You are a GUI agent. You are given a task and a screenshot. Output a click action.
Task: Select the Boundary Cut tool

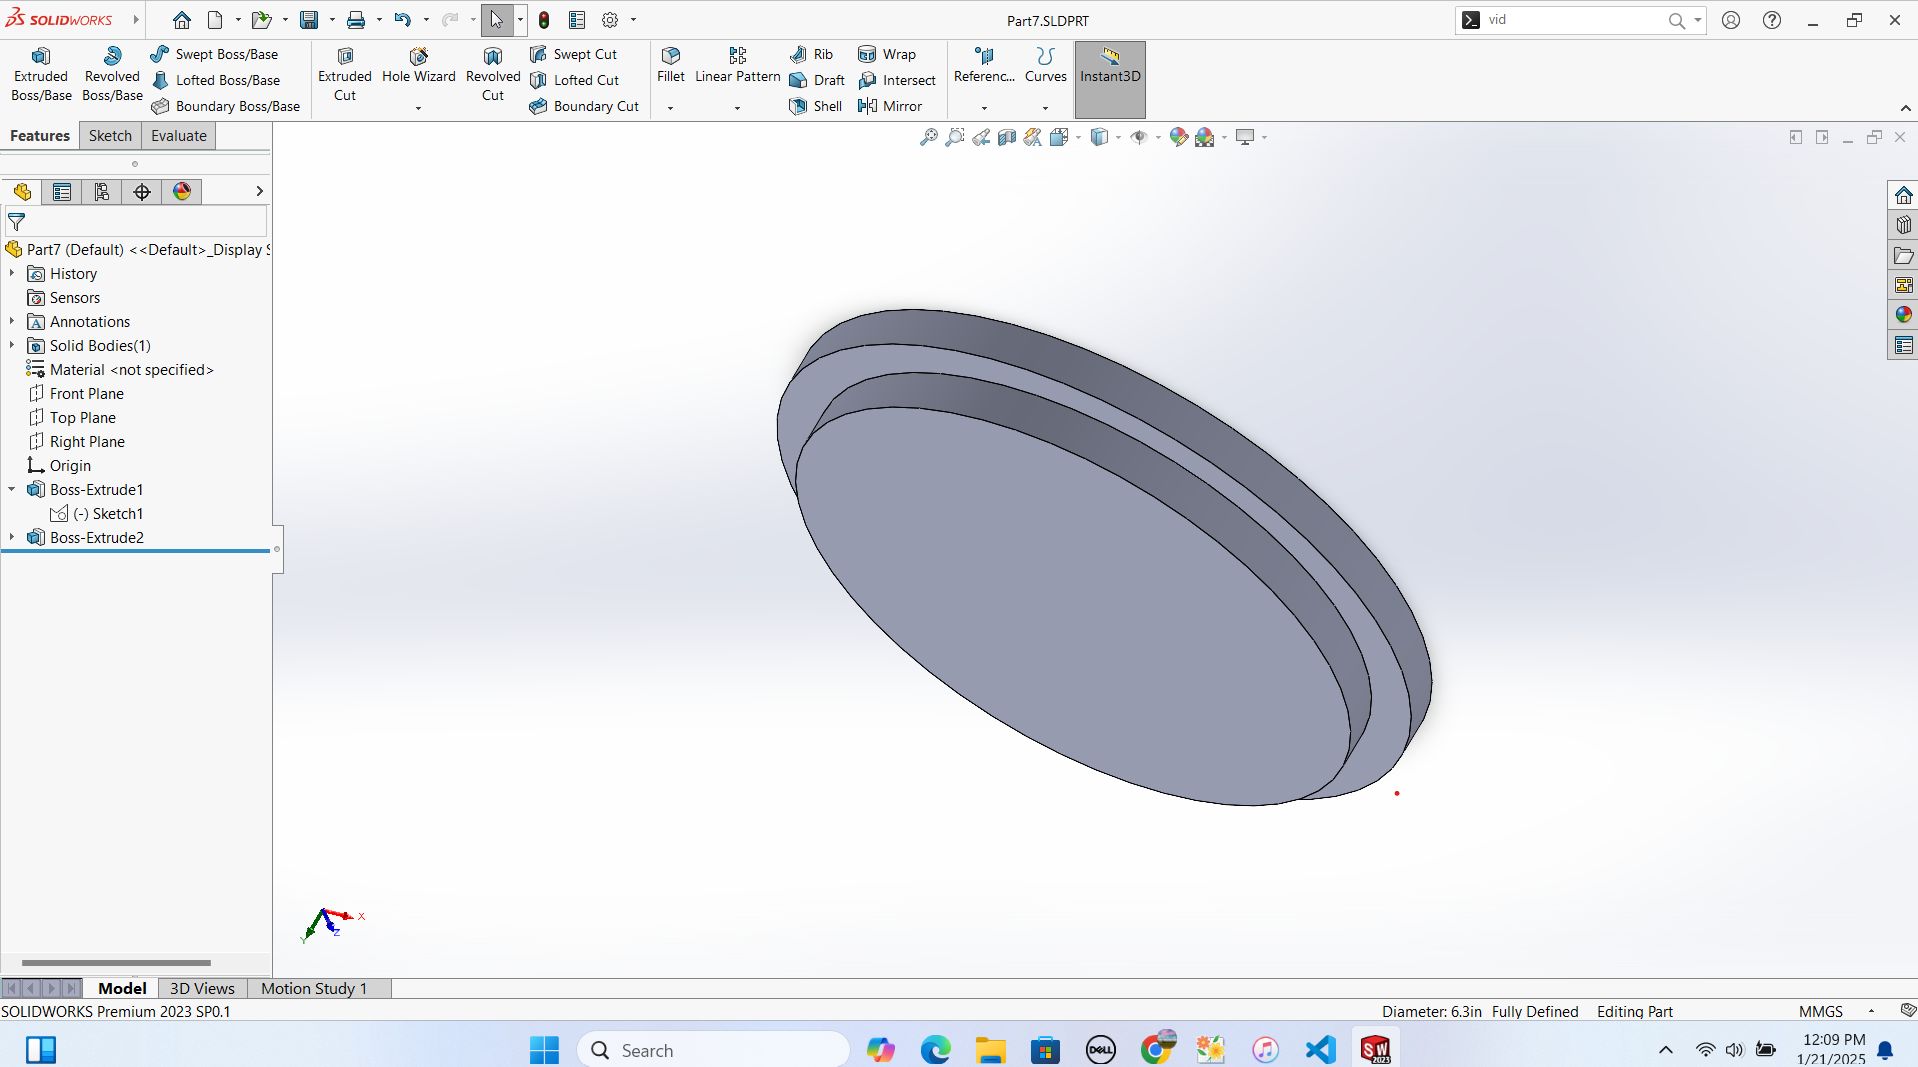tap(585, 106)
